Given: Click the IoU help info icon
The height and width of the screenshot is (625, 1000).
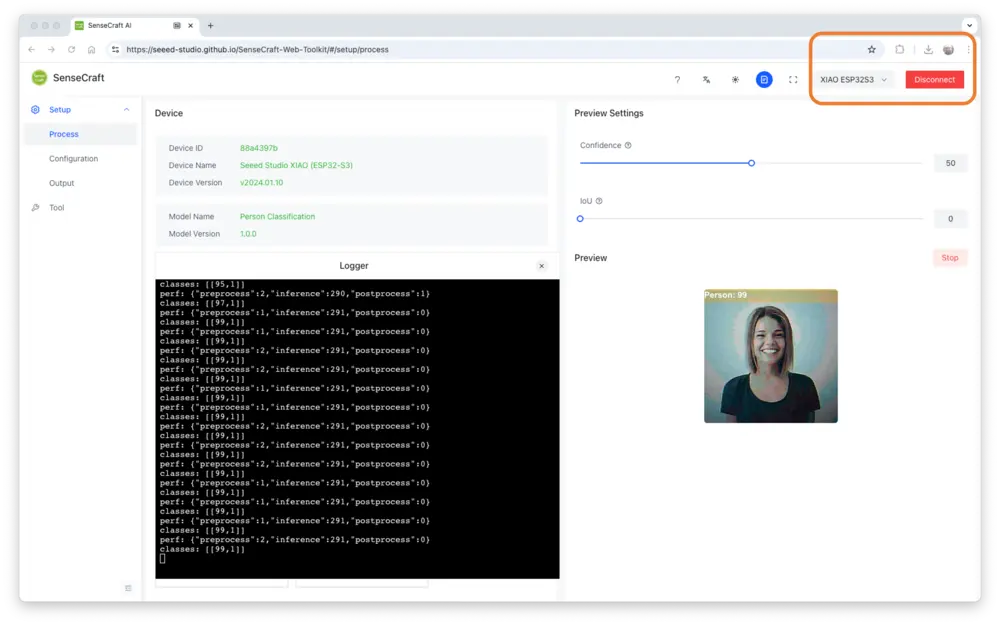Looking at the screenshot, I should click(x=599, y=201).
